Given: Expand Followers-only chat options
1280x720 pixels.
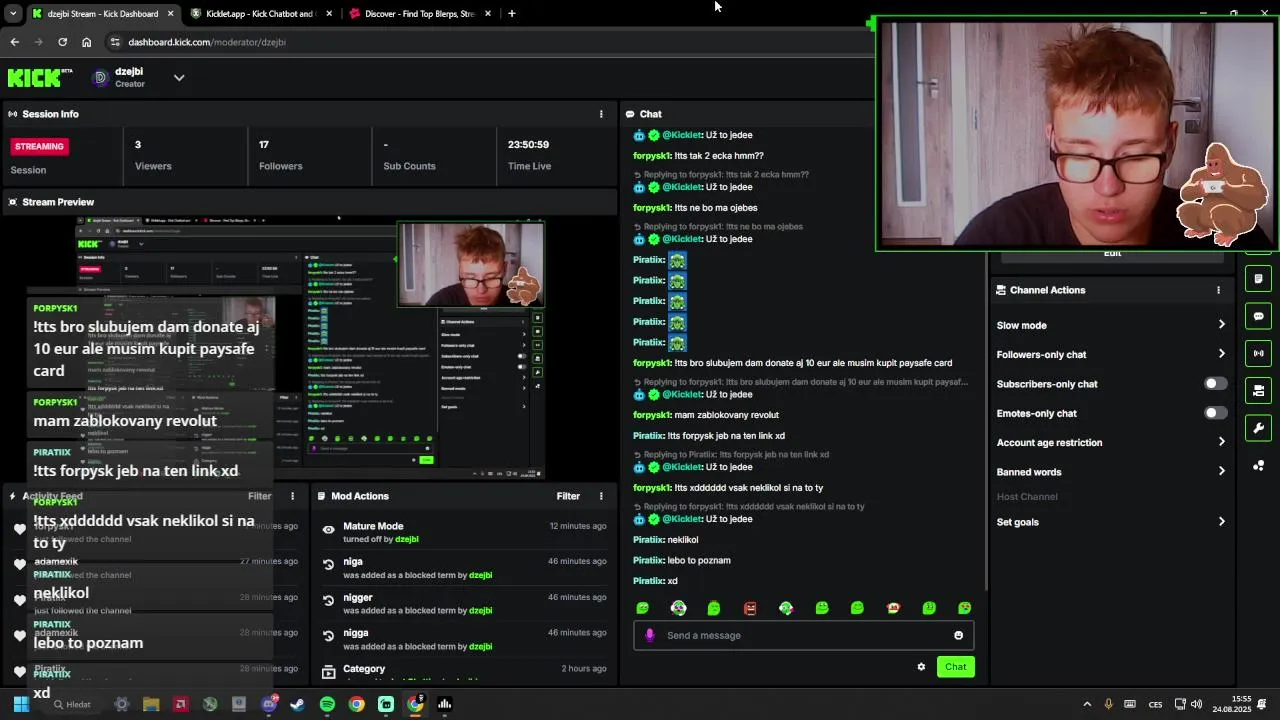Looking at the screenshot, I should pyautogui.click(x=1221, y=354).
